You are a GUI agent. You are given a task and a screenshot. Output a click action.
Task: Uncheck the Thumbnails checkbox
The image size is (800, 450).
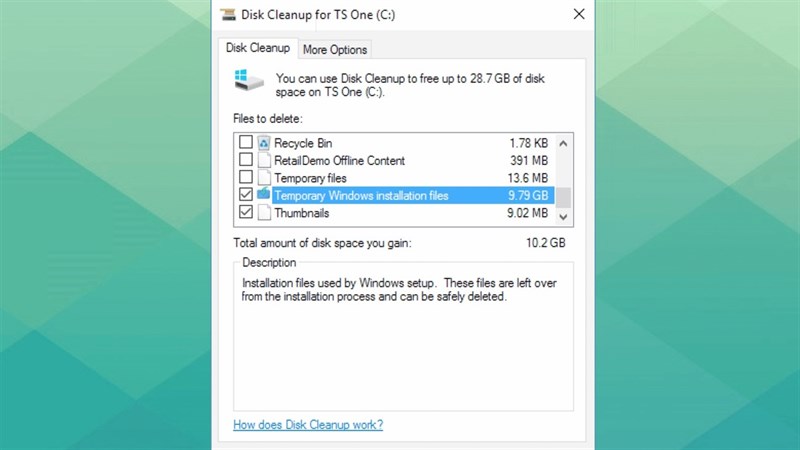click(x=246, y=212)
